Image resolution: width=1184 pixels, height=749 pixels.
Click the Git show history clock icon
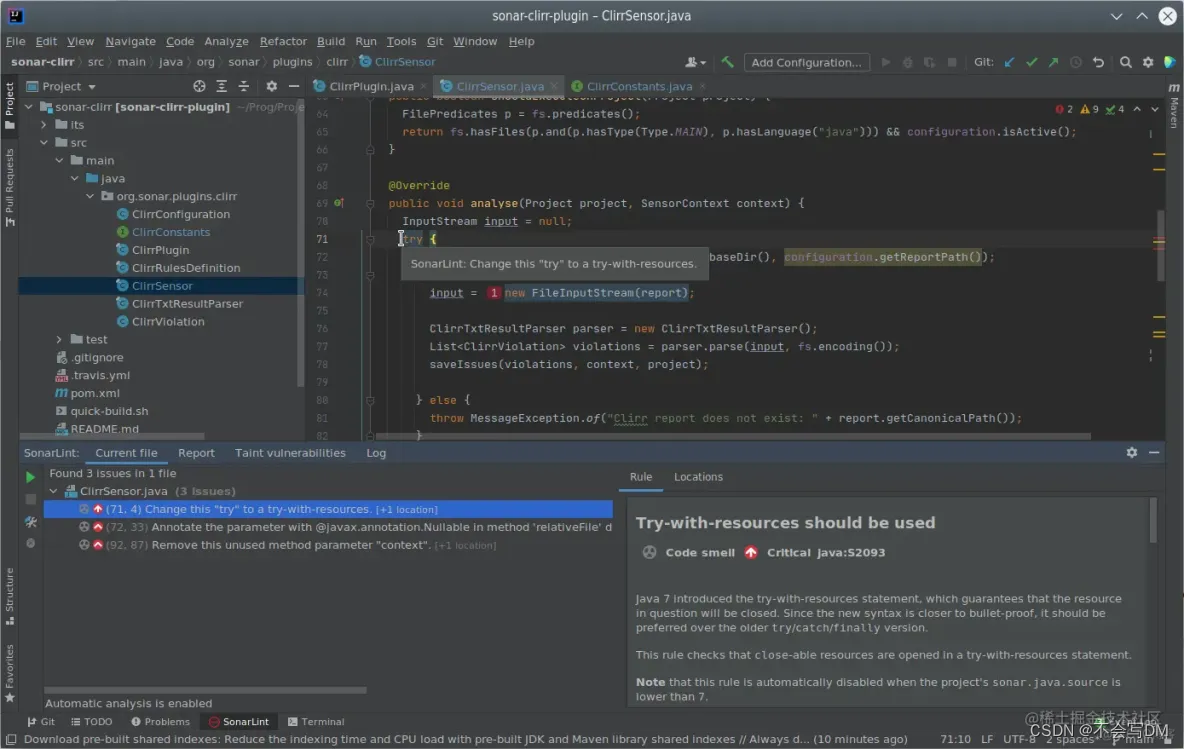click(1076, 62)
